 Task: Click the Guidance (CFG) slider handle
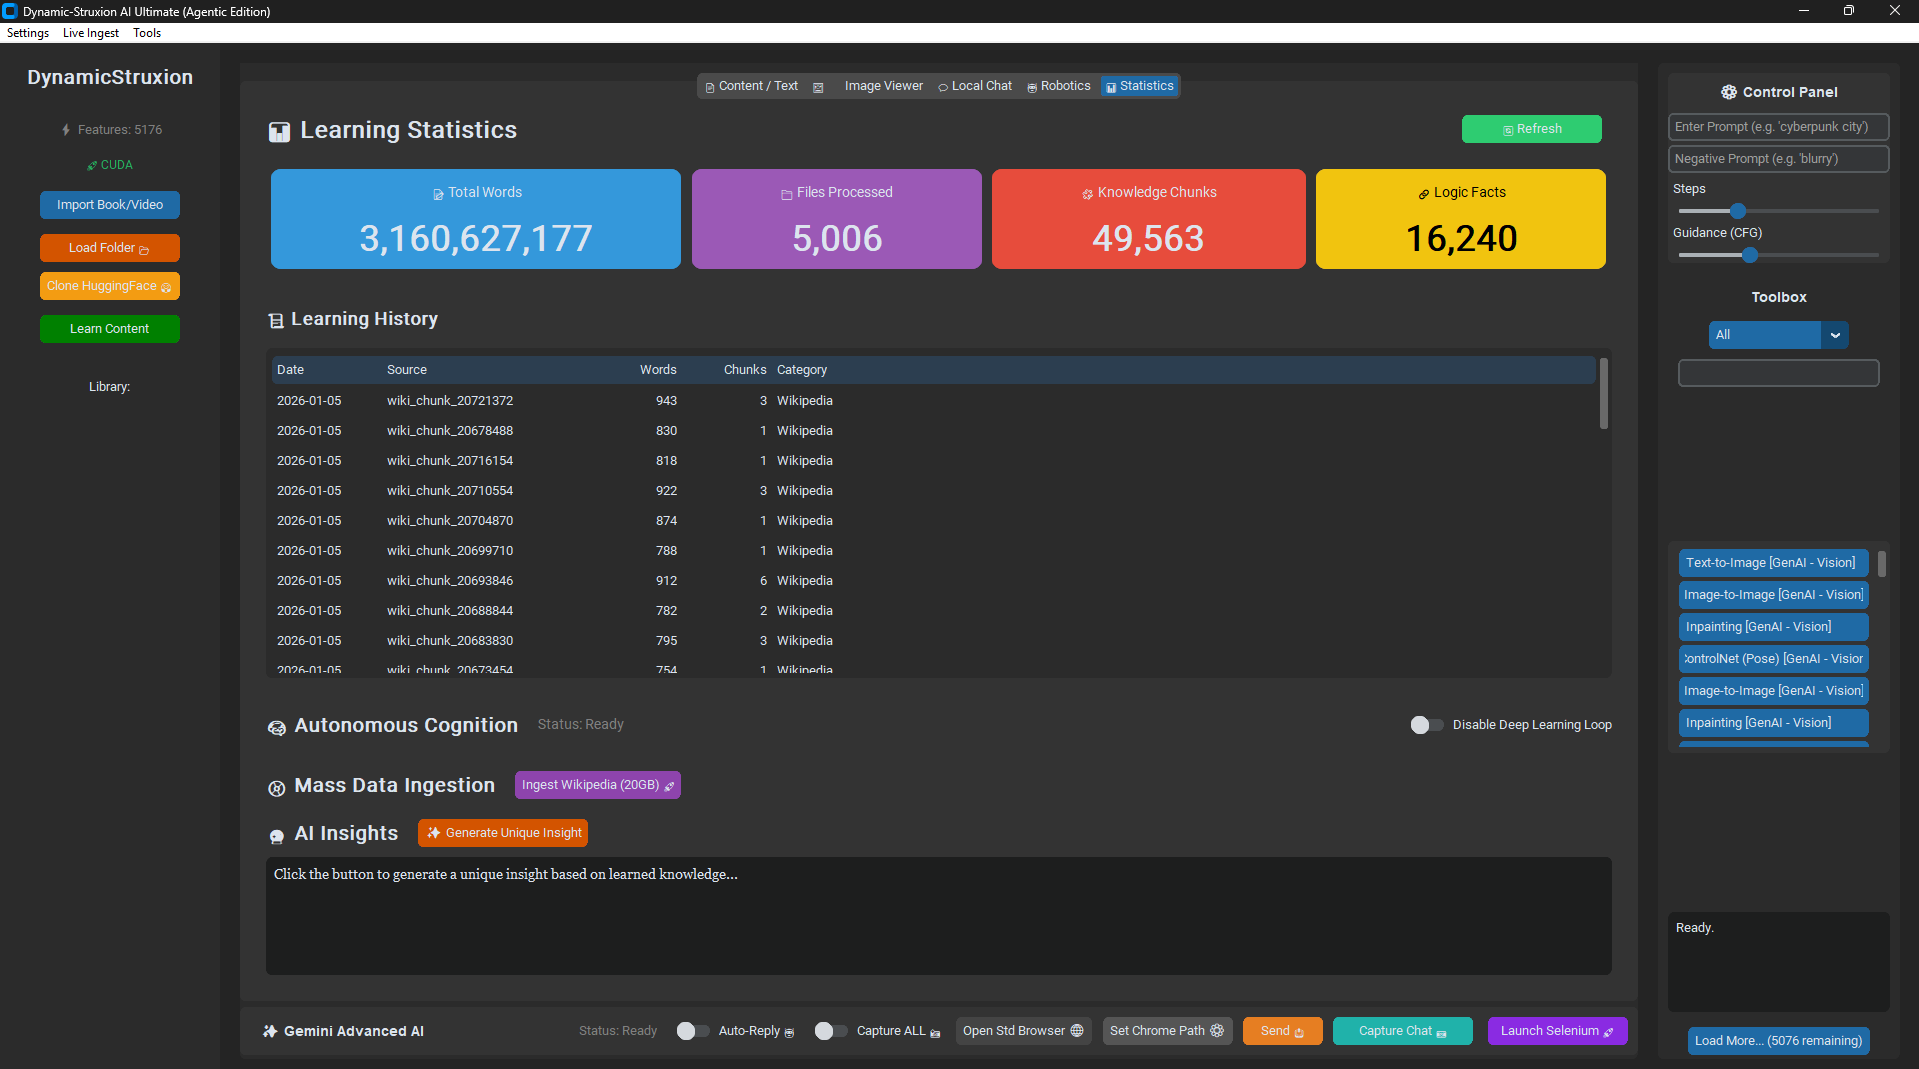tap(1749, 255)
